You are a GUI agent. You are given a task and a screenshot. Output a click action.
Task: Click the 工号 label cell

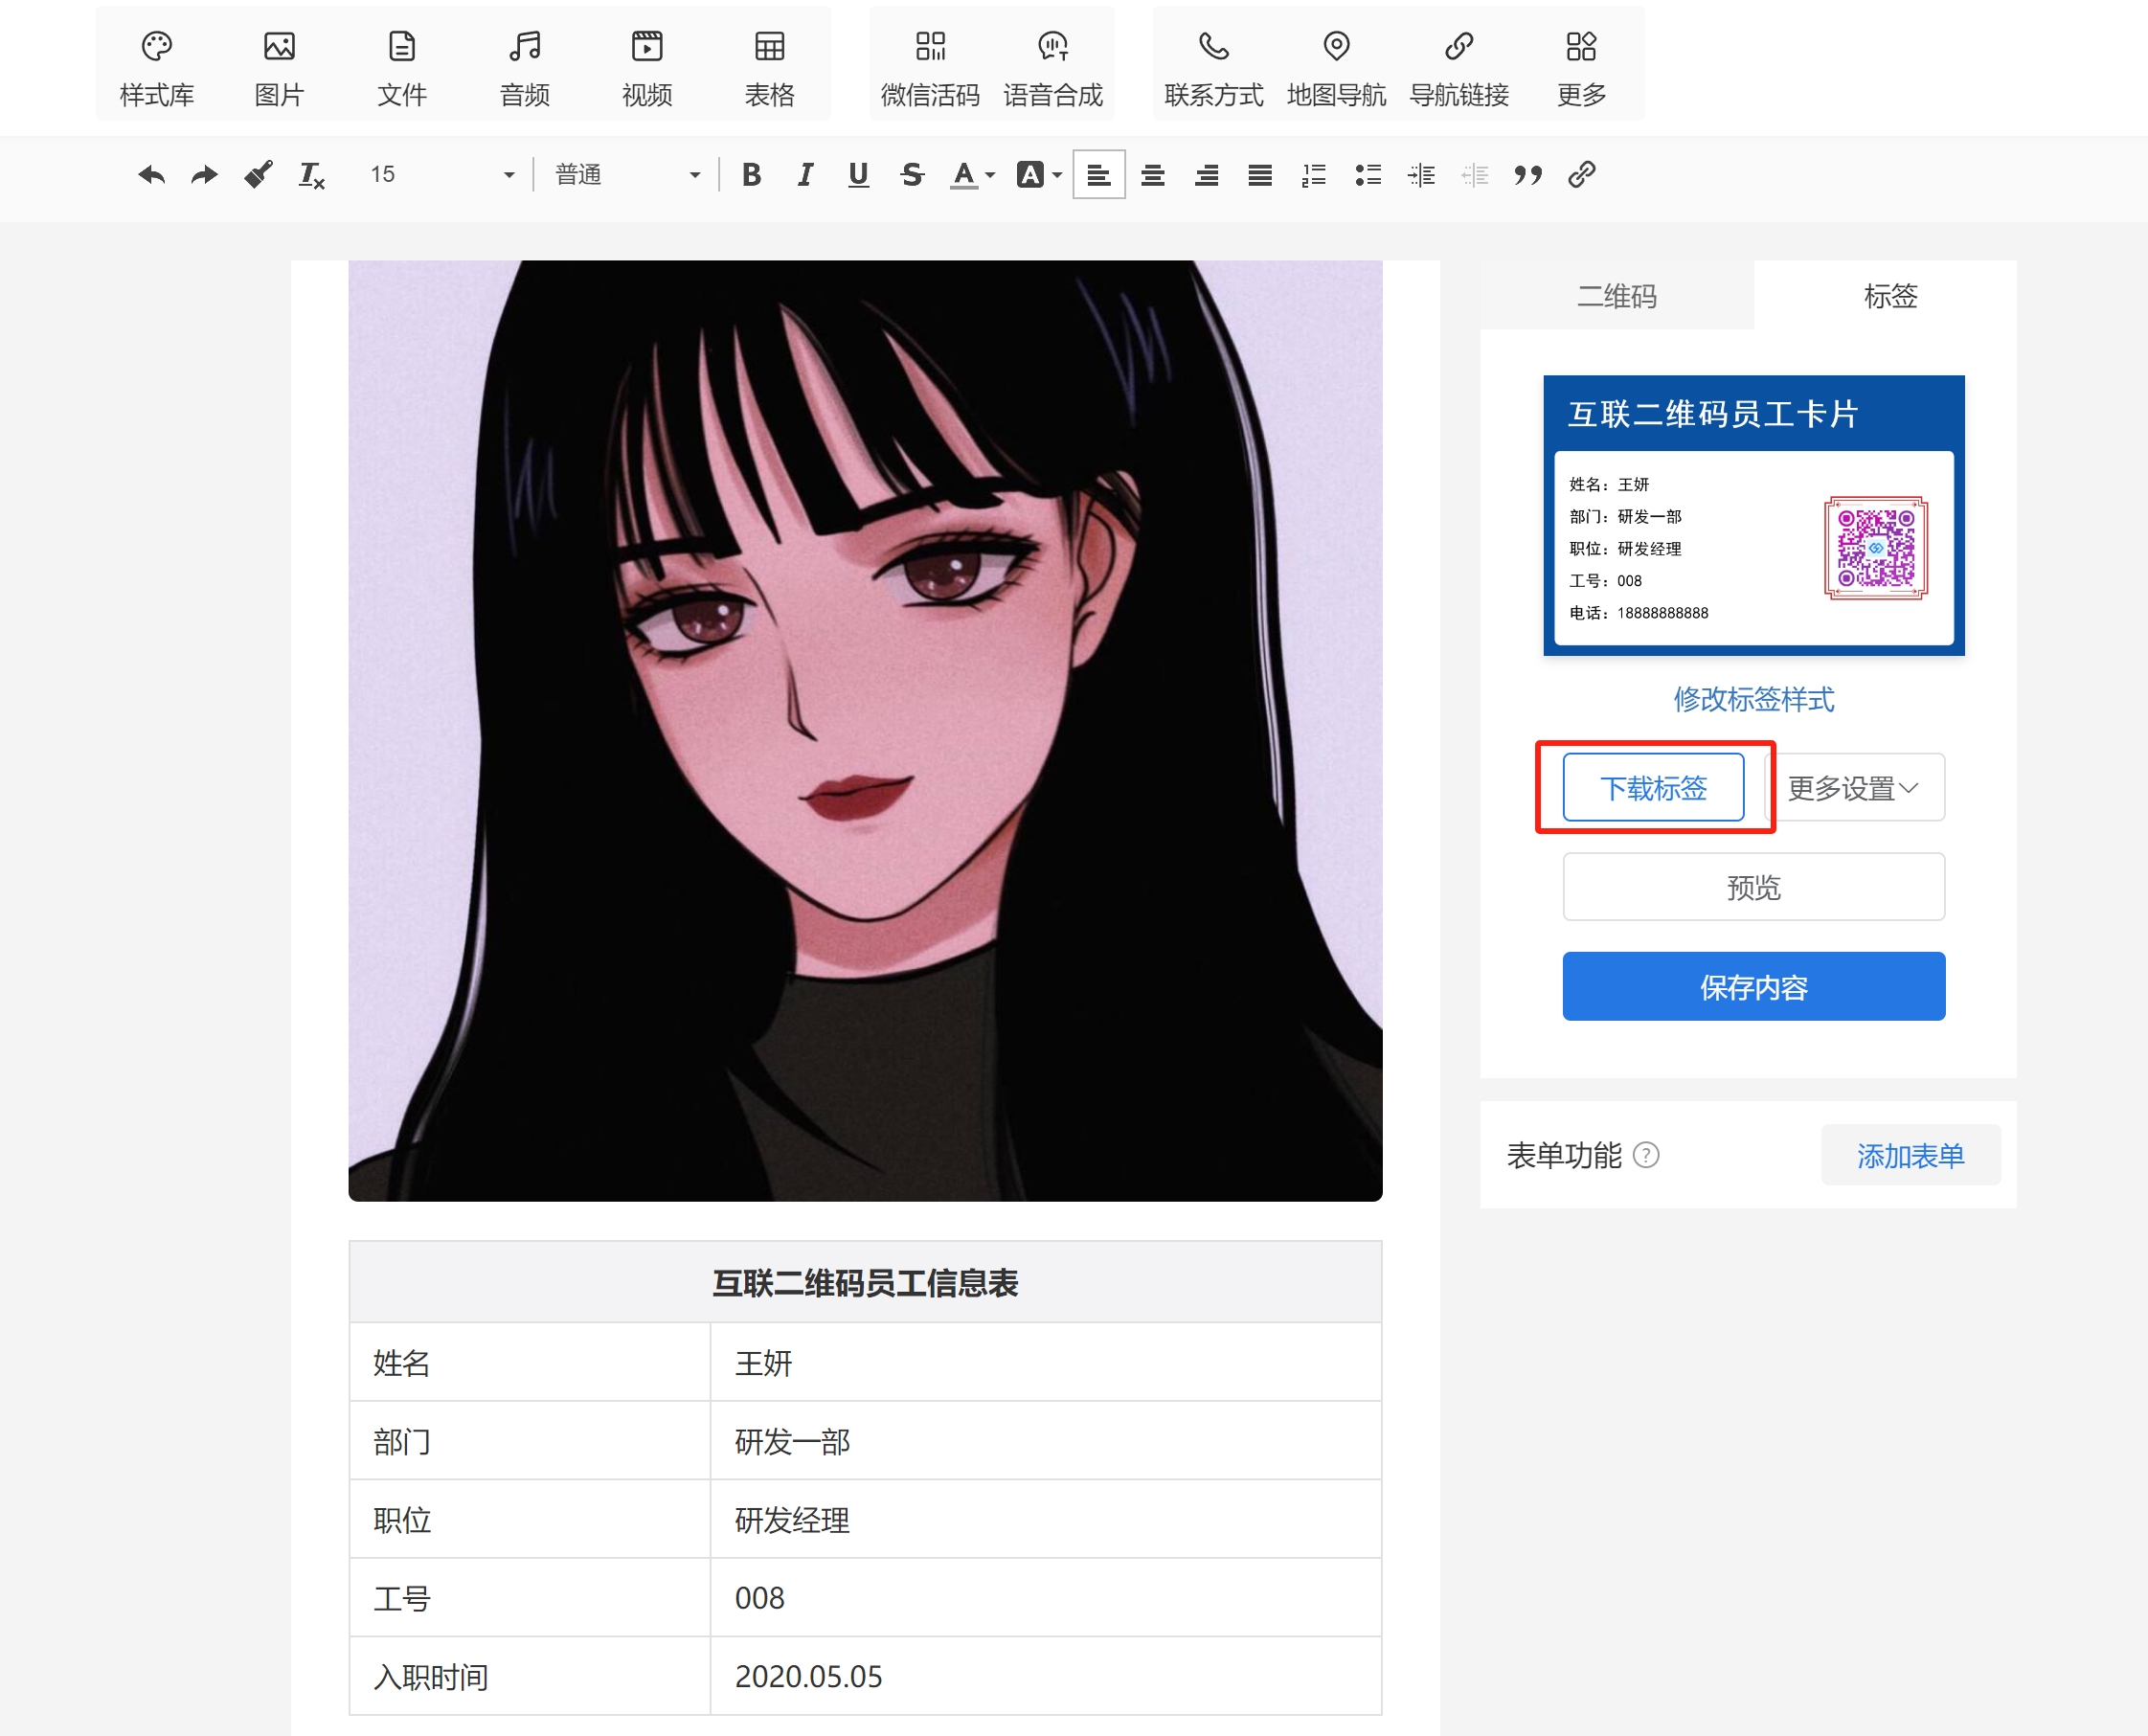pyautogui.click(x=530, y=1597)
